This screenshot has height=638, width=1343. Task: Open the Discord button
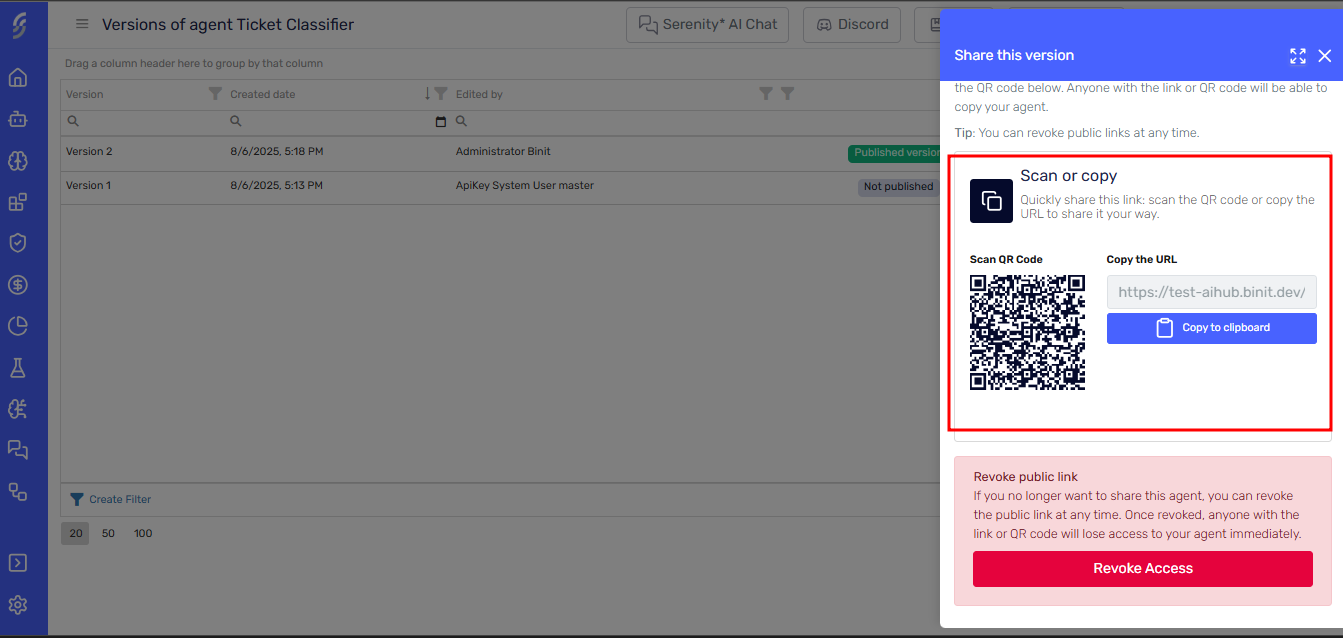click(852, 25)
